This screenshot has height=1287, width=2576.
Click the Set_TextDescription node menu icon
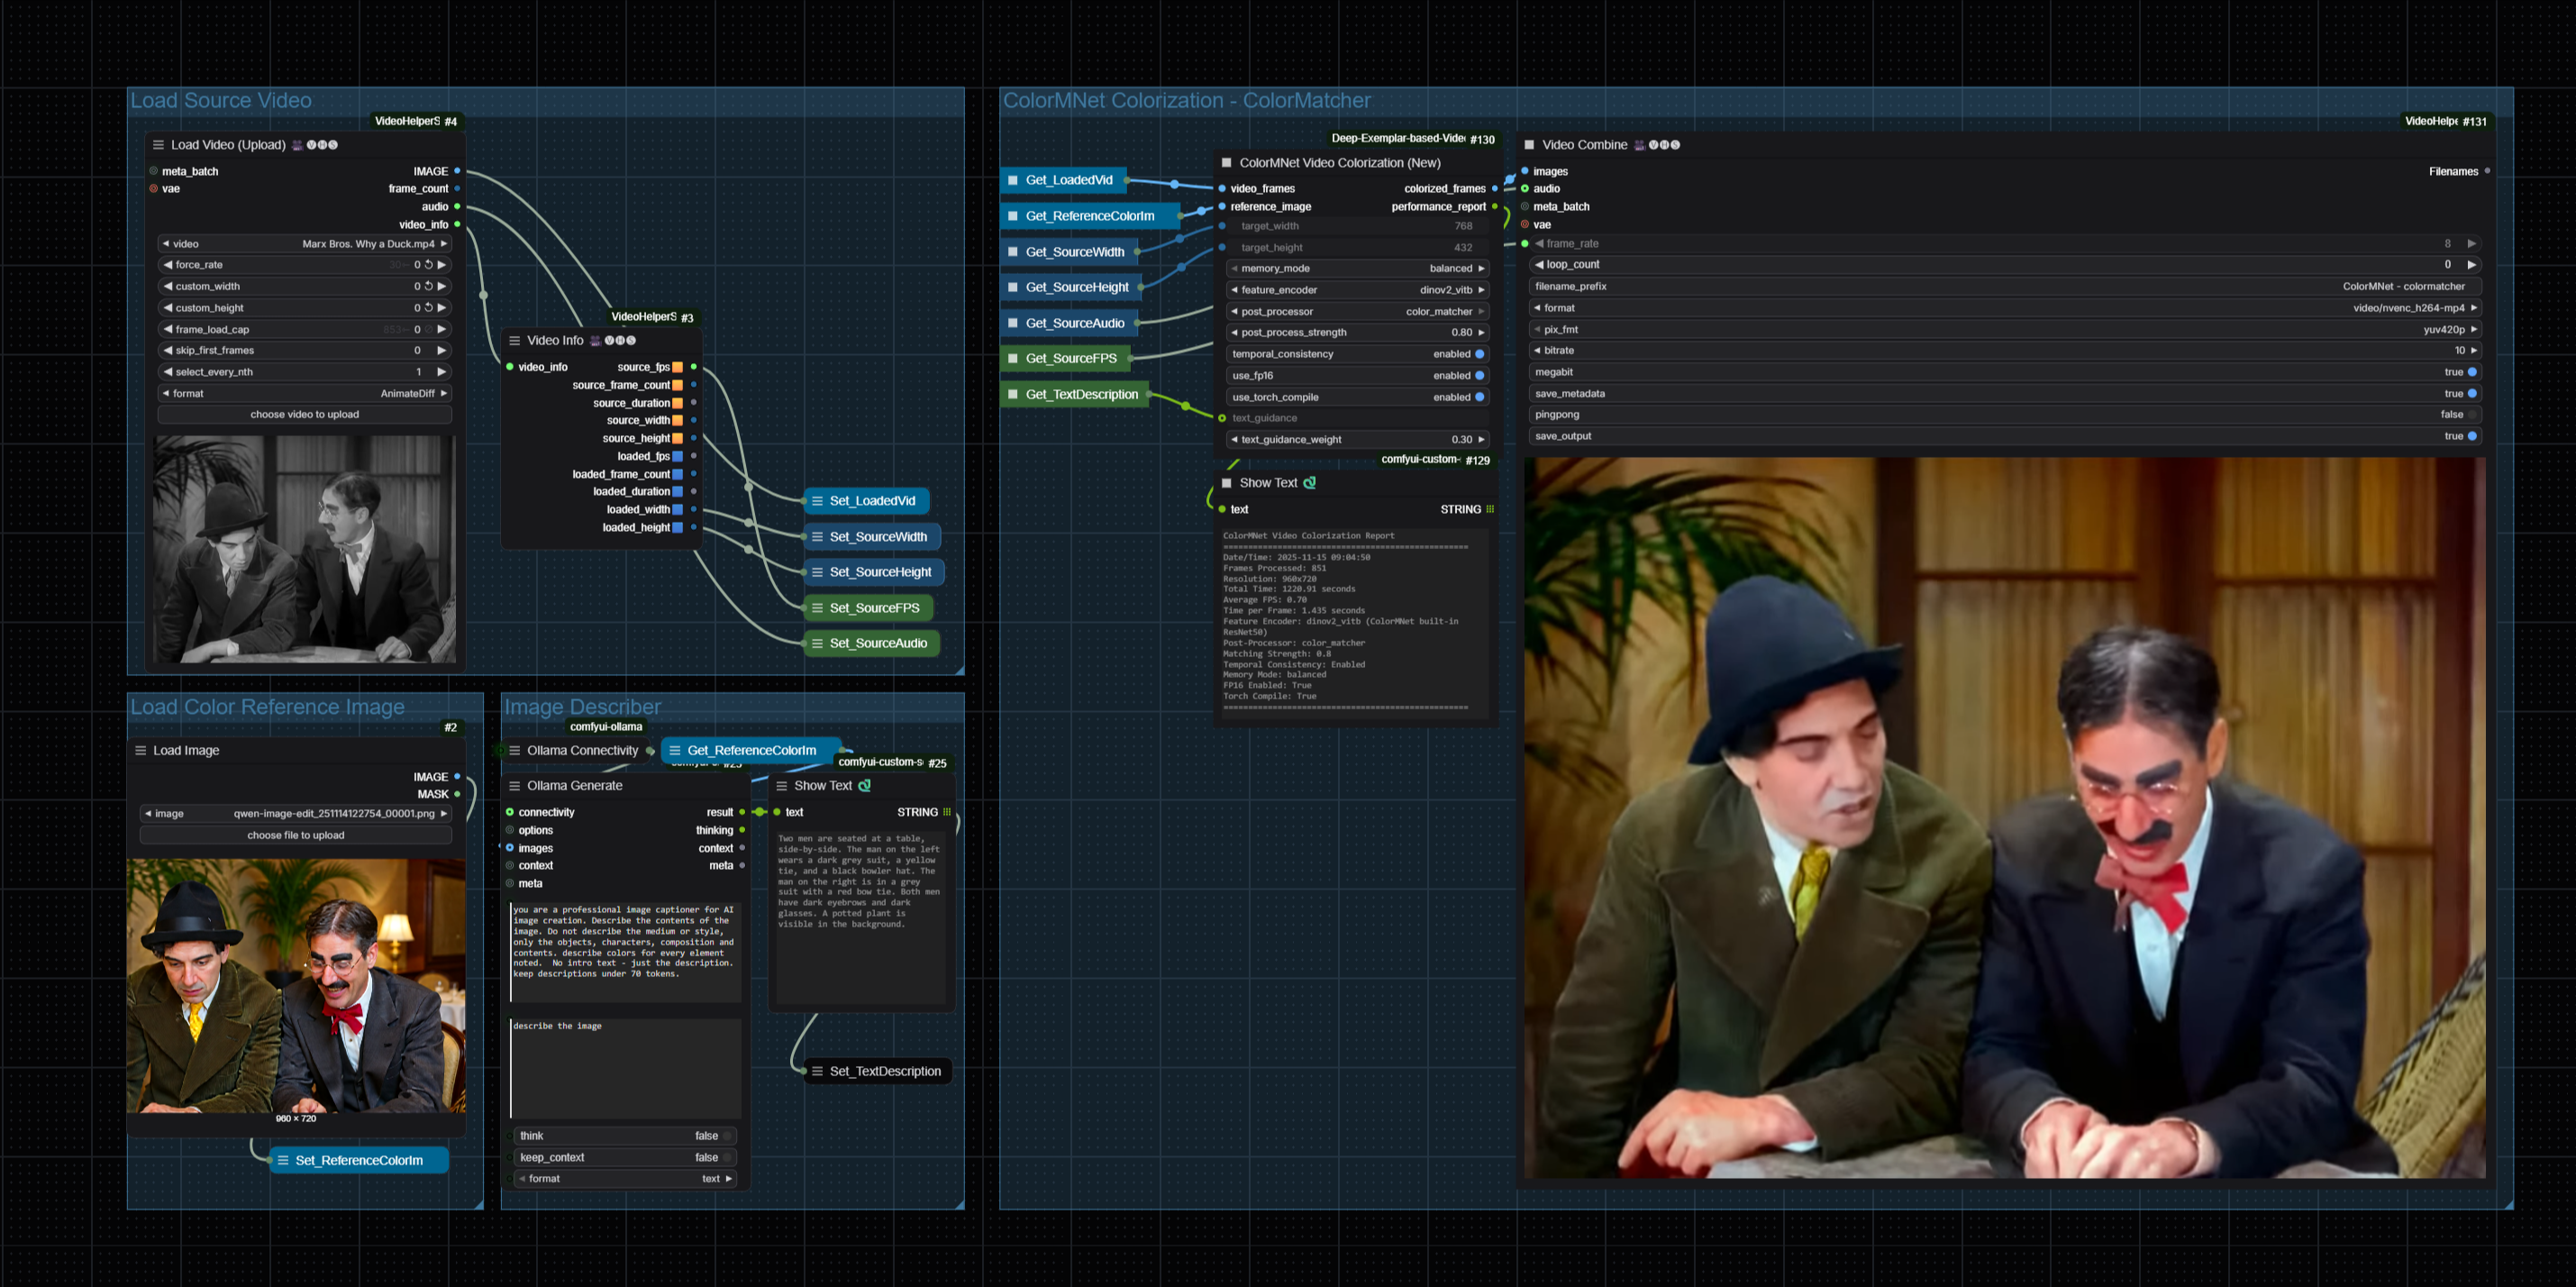click(x=817, y=1071)
